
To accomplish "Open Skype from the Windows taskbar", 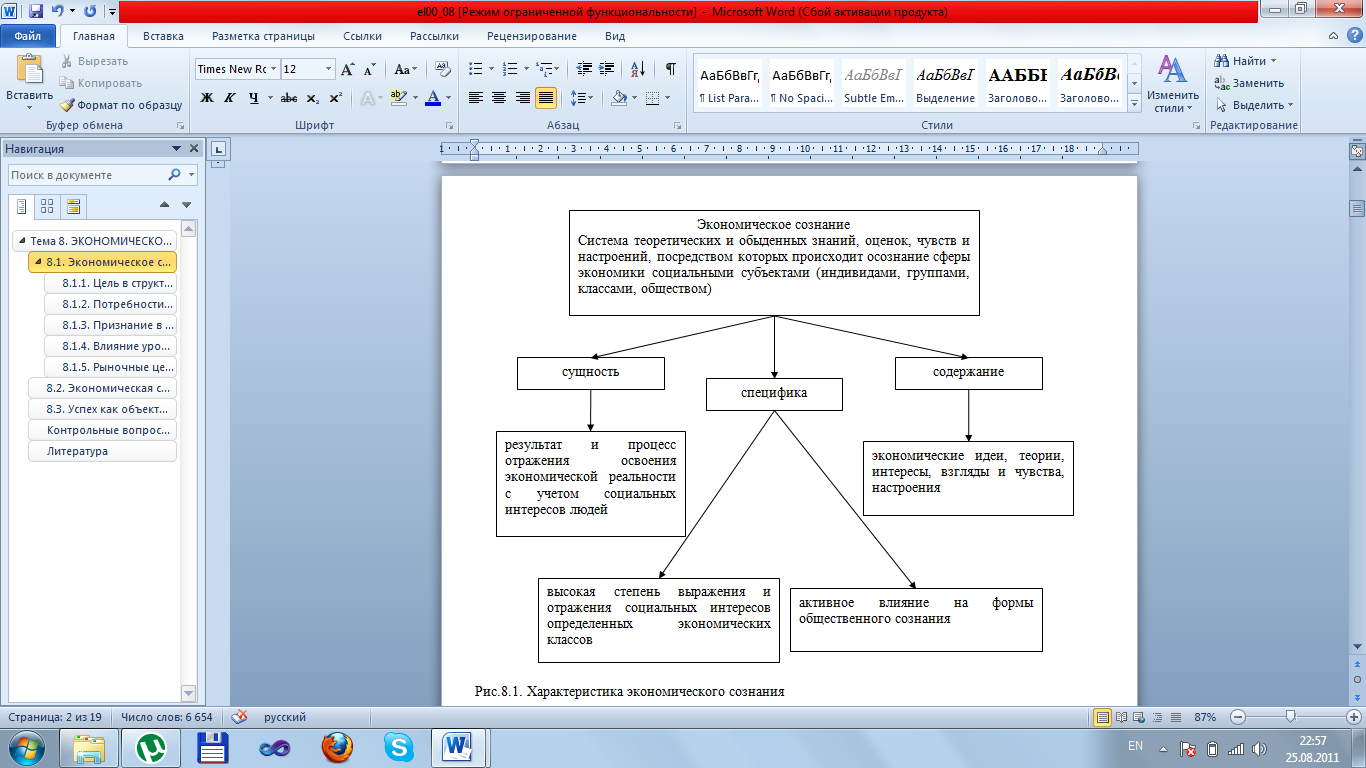I will click(x=398, y=747).
